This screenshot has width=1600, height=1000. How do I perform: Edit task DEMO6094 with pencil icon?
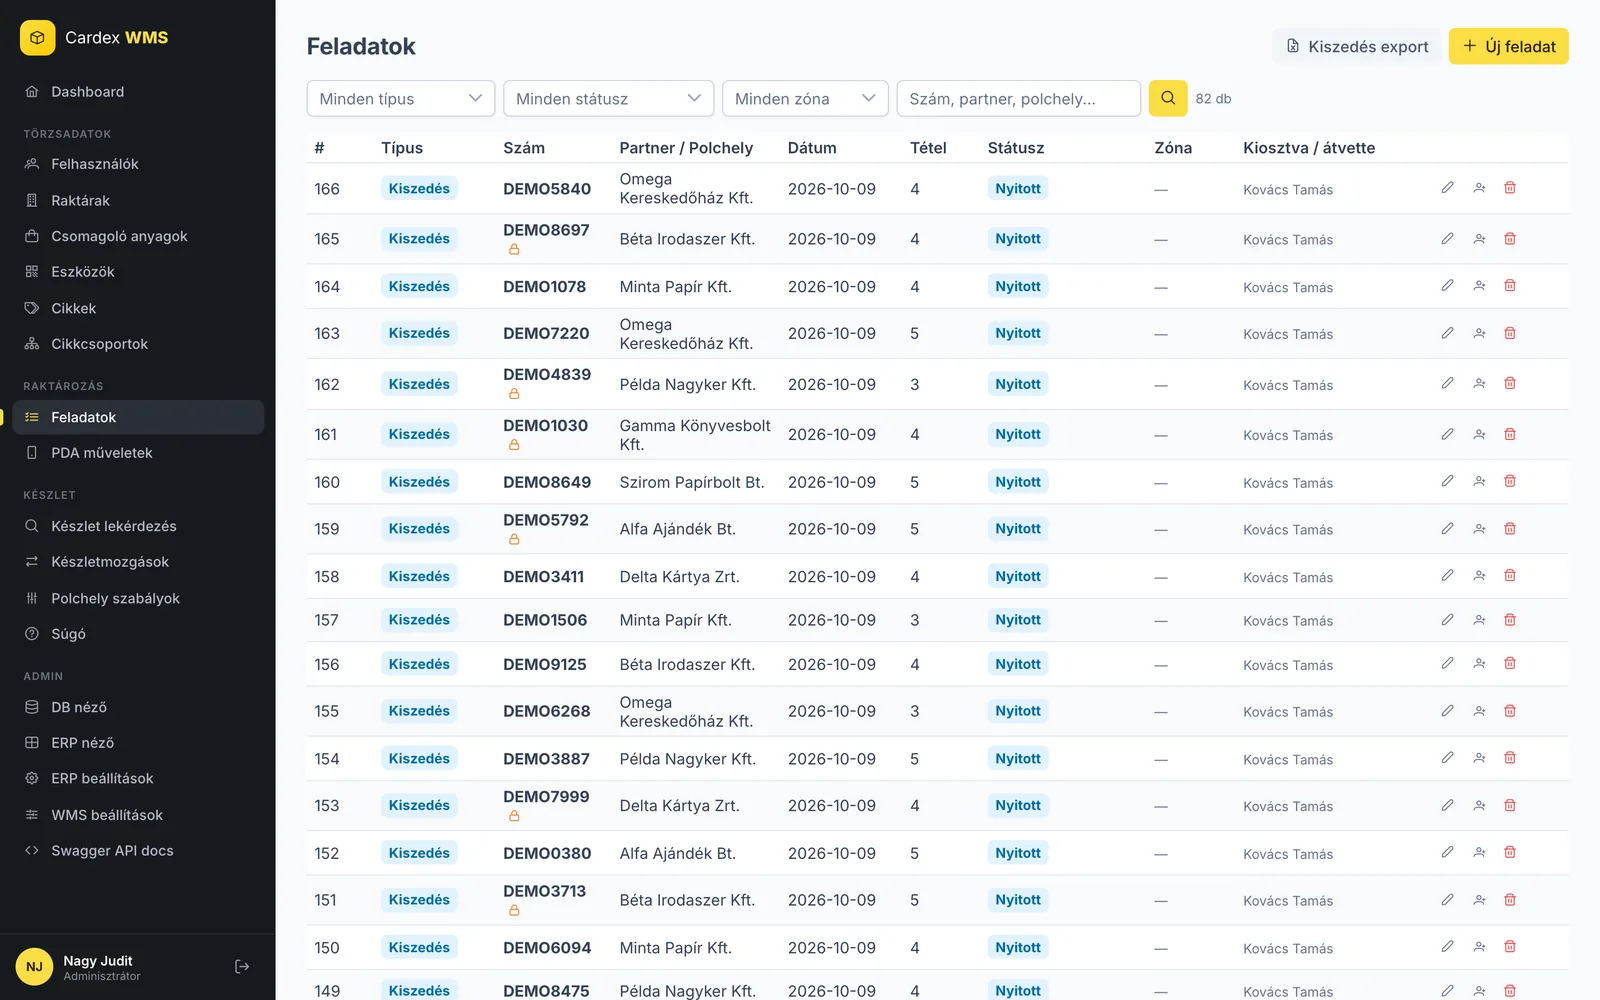coord(1447,947)
